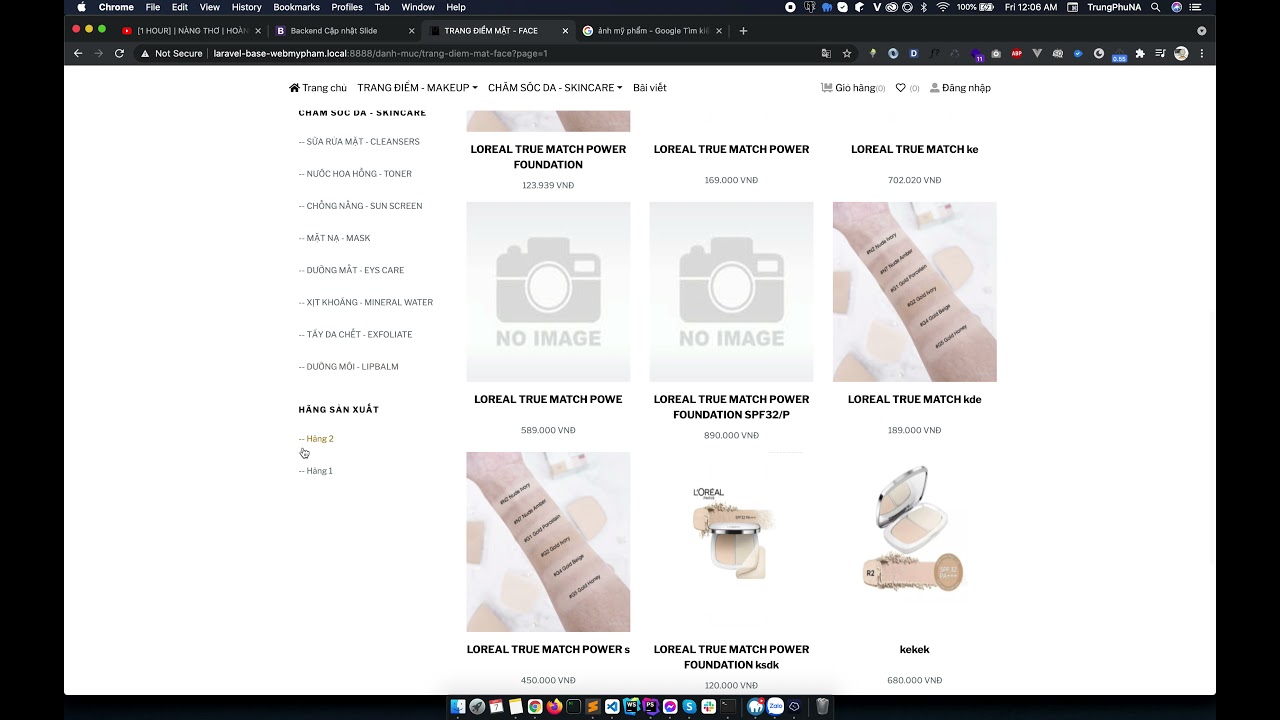Click the 169.000 VNĐ price

coord(731,180)
